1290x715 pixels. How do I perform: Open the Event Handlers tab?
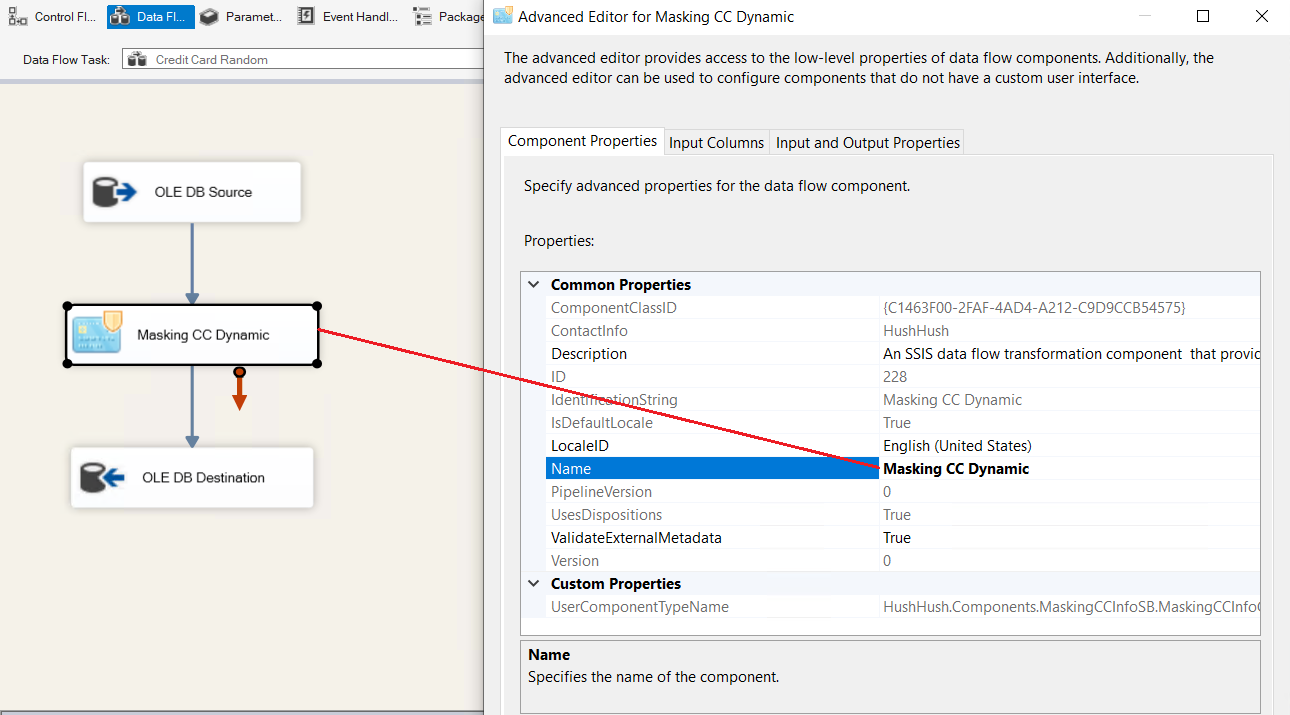tap(348, 17)
